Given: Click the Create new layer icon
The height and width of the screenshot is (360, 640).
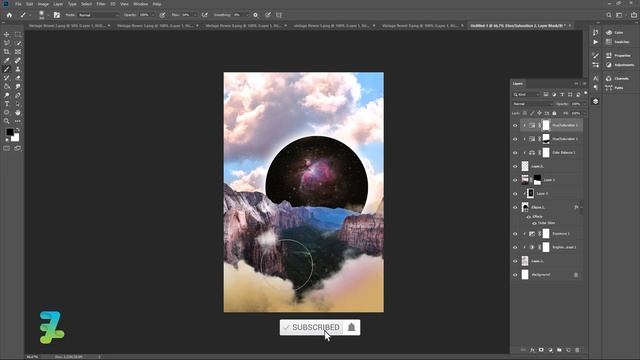Looking at the screenshot, I should tap(568, 350).
